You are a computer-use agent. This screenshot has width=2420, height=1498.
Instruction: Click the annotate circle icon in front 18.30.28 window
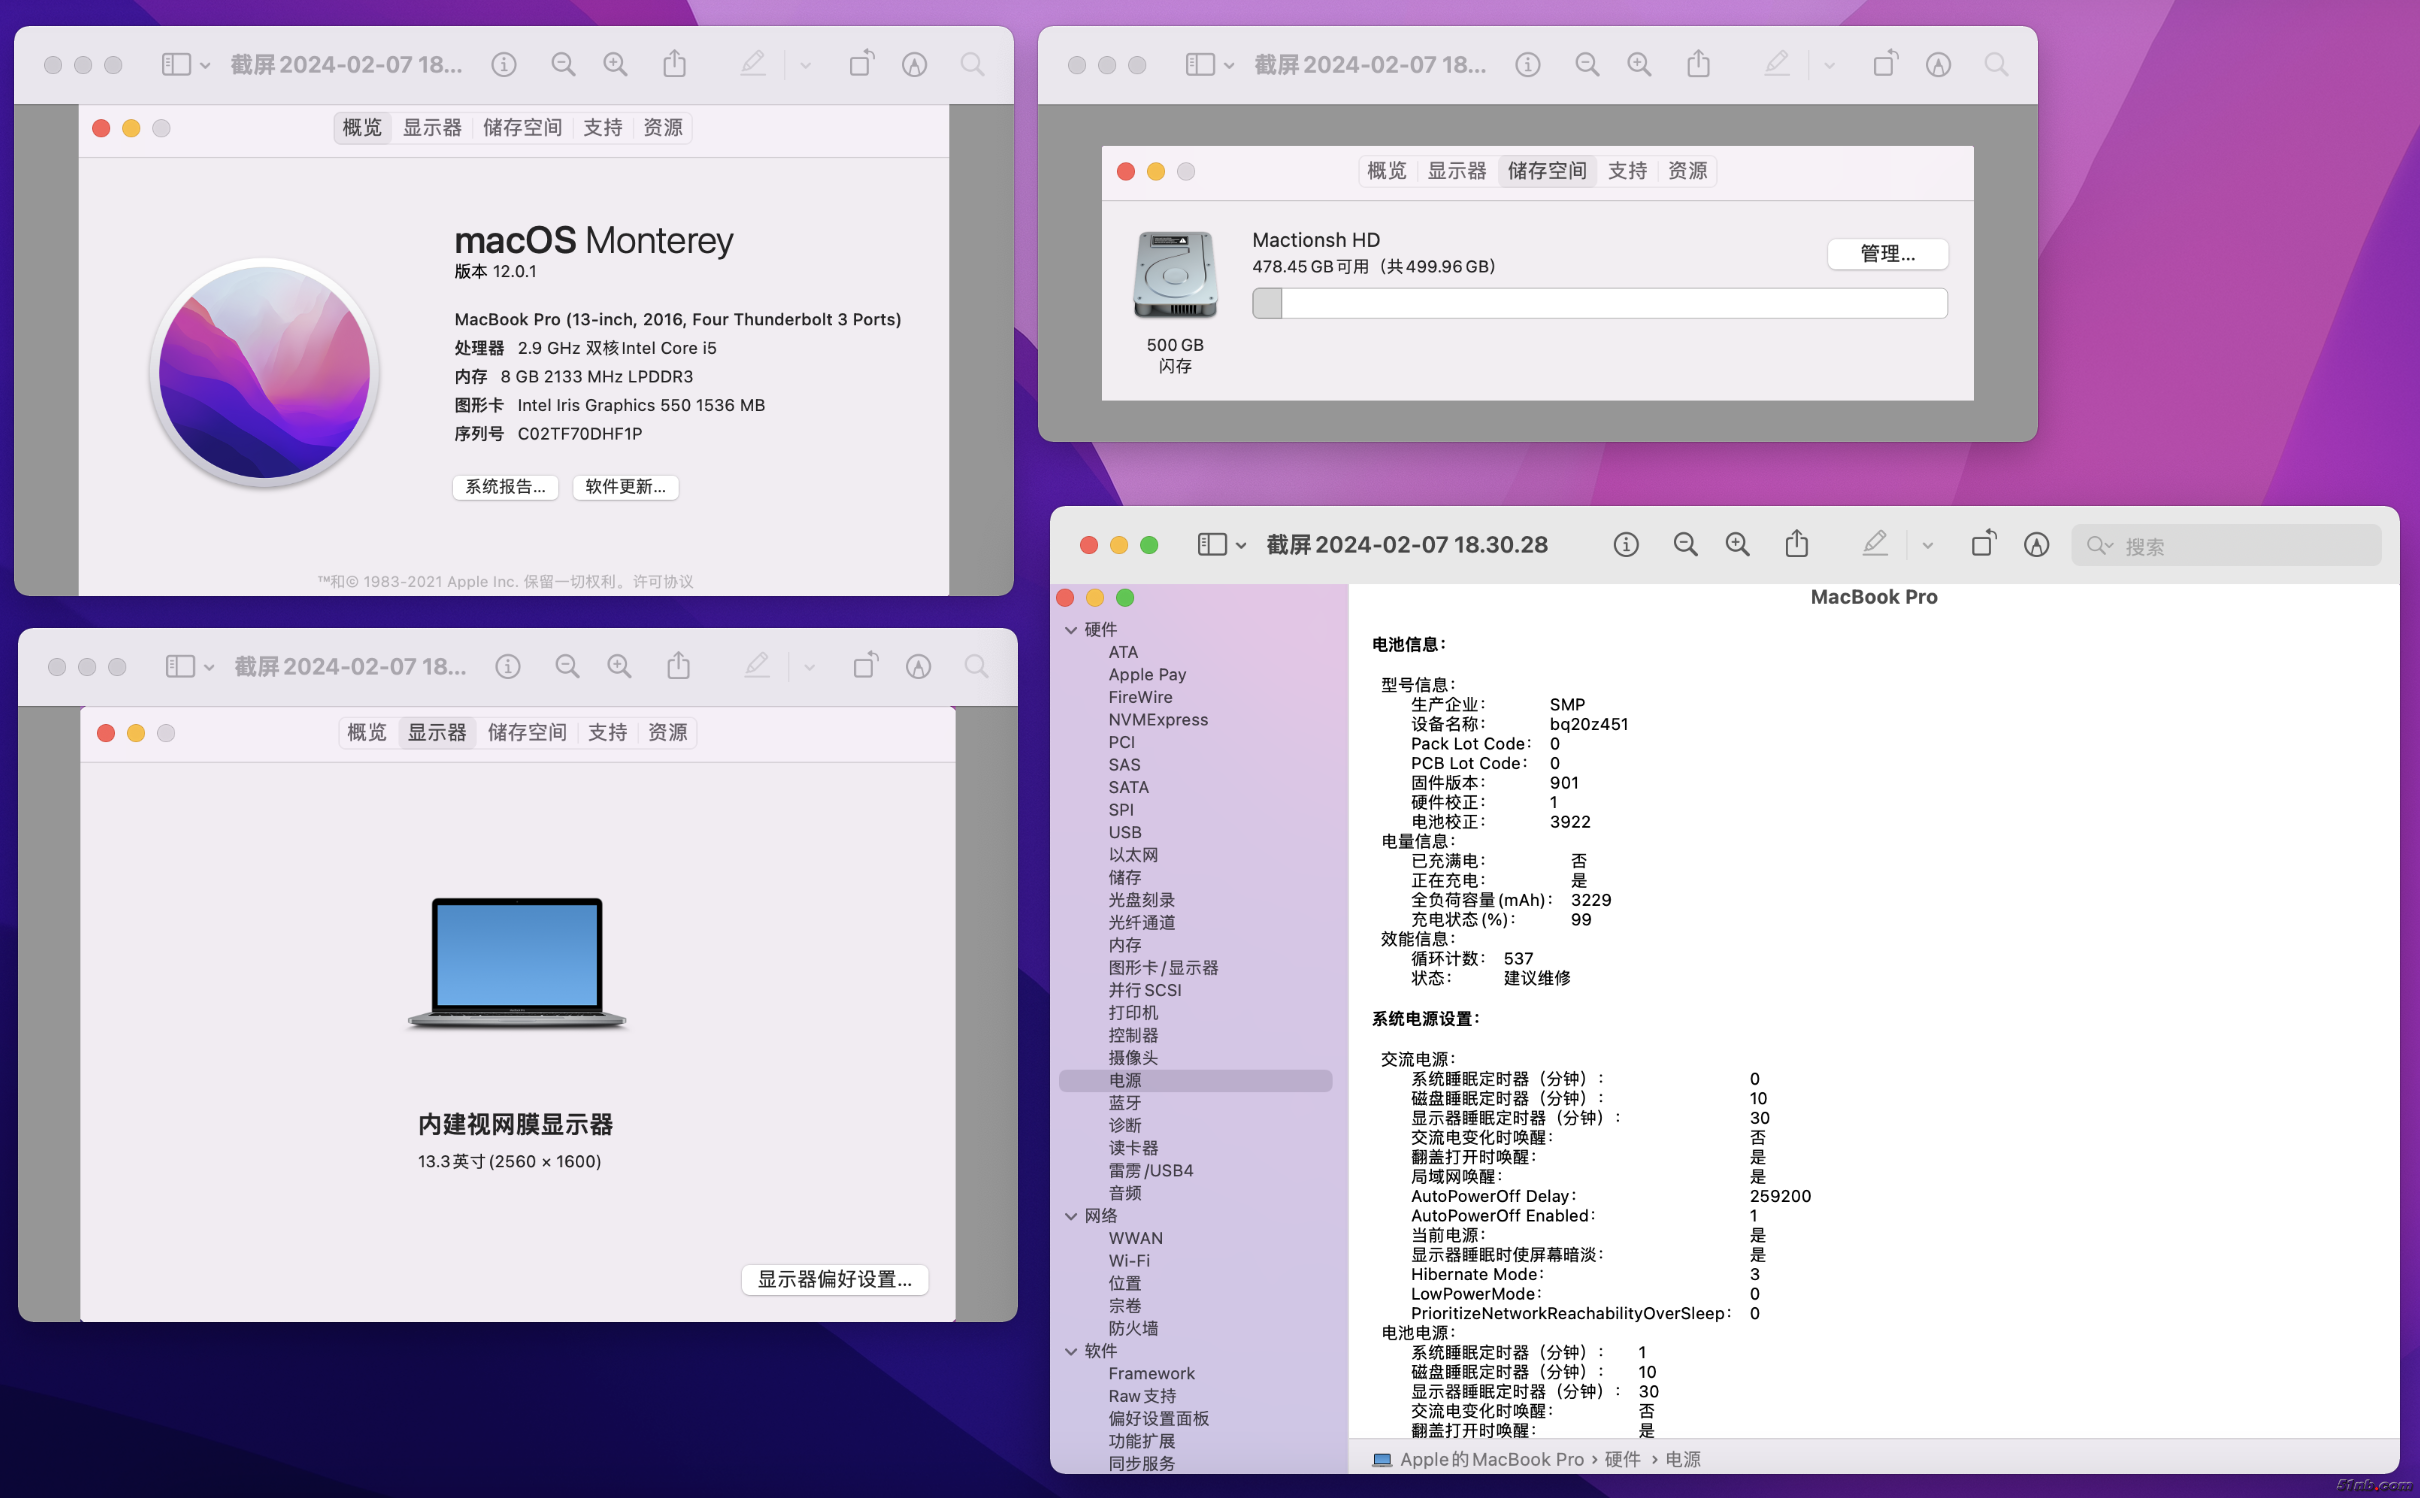pos(2036,544)
